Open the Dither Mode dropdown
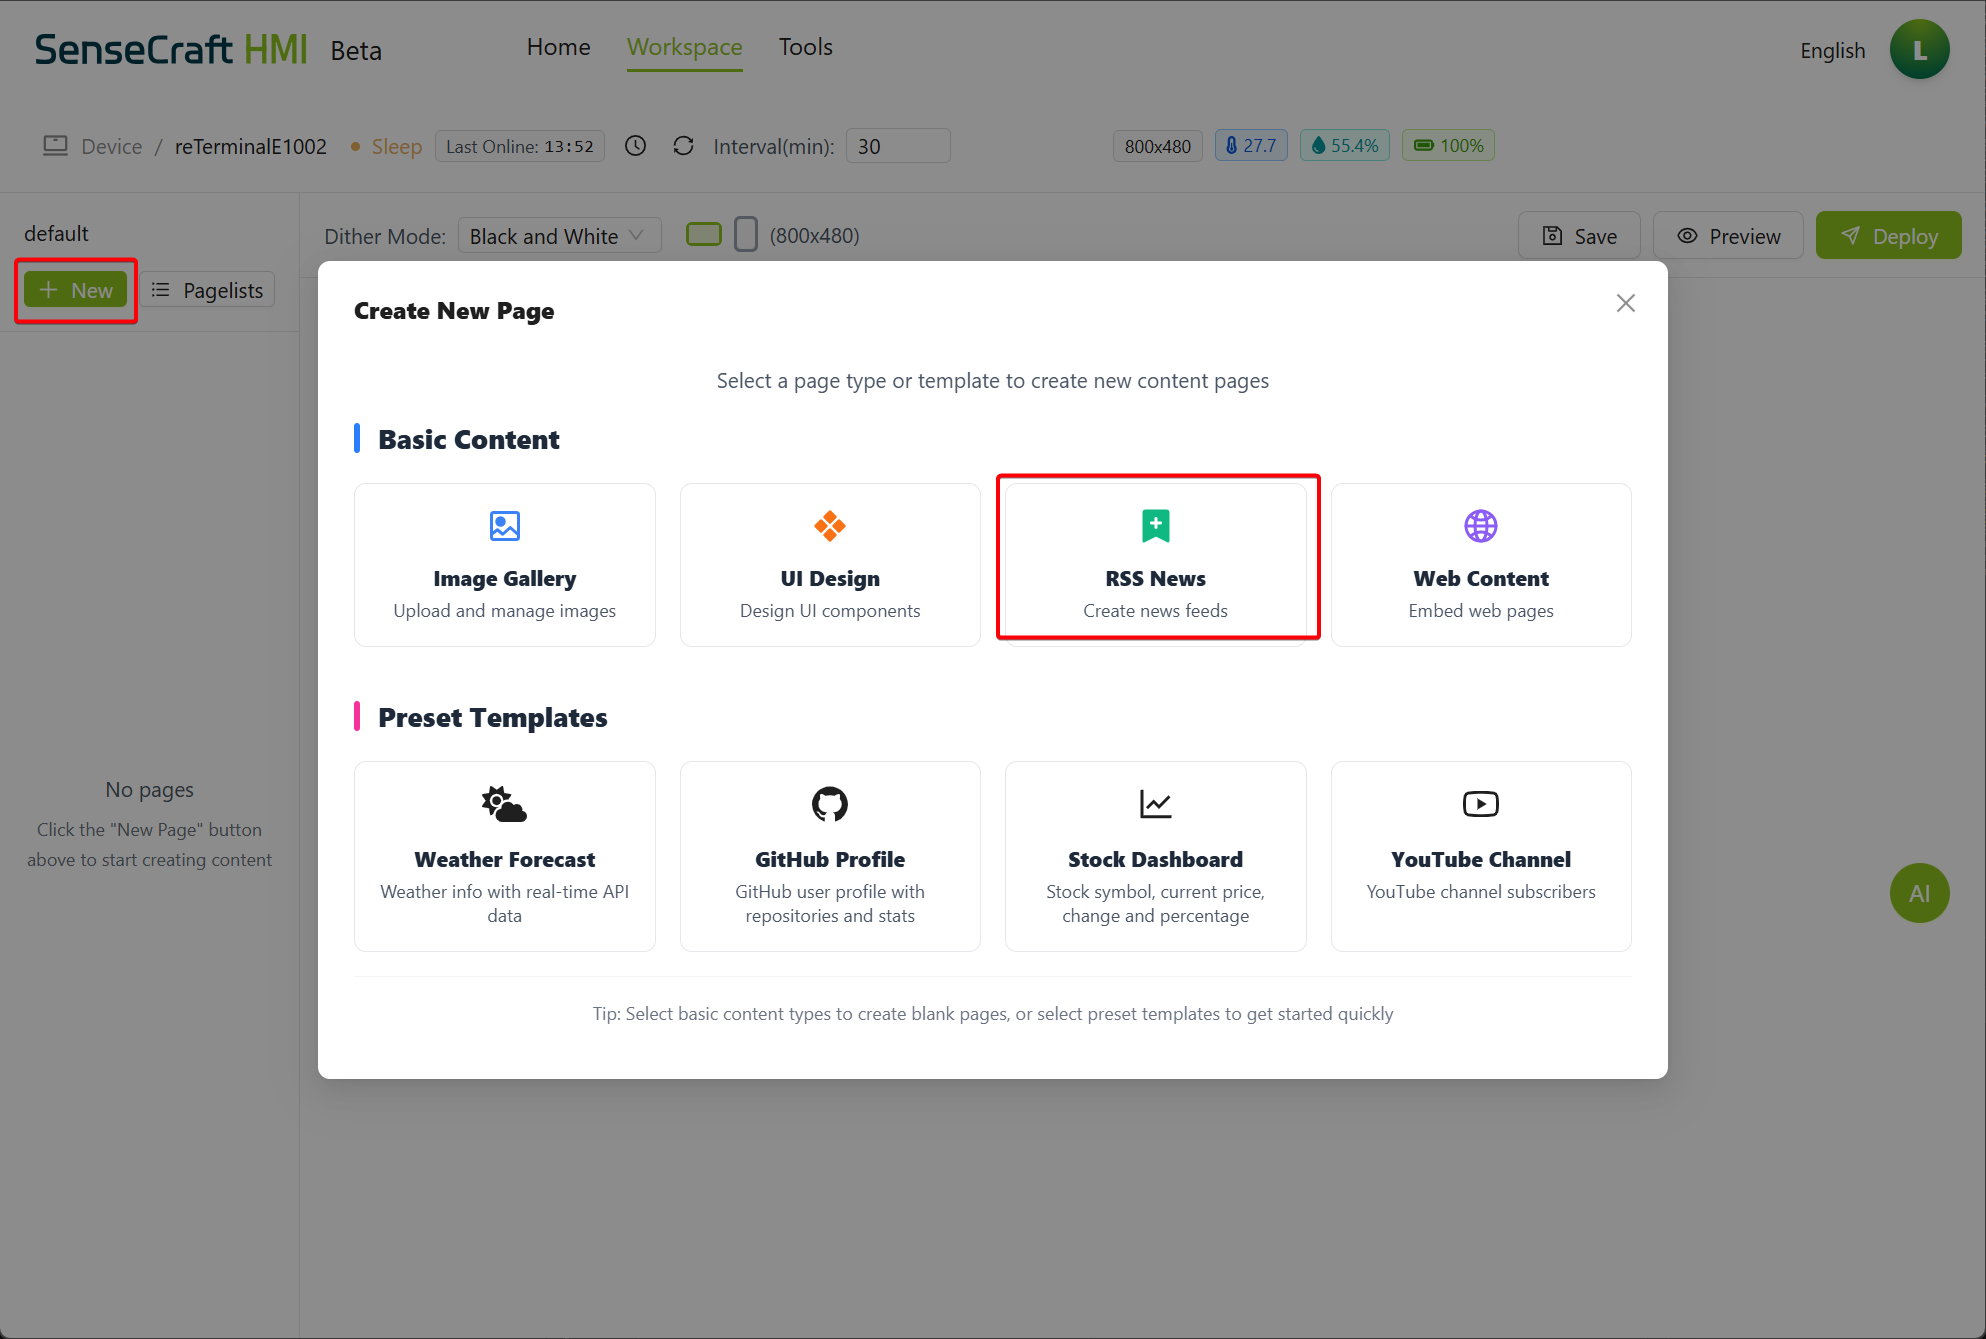The width and height of the screenshot is (1986, 1339). click(559, 236)
